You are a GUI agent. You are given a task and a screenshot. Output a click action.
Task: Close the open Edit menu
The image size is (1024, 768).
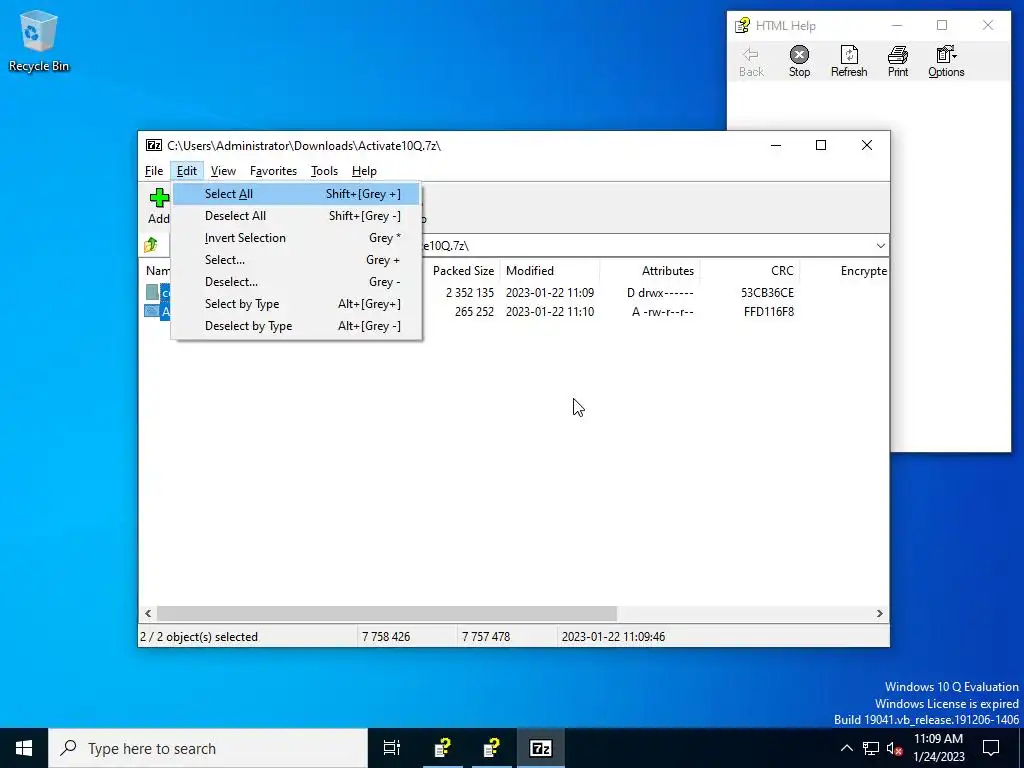[x=187, y=171]
